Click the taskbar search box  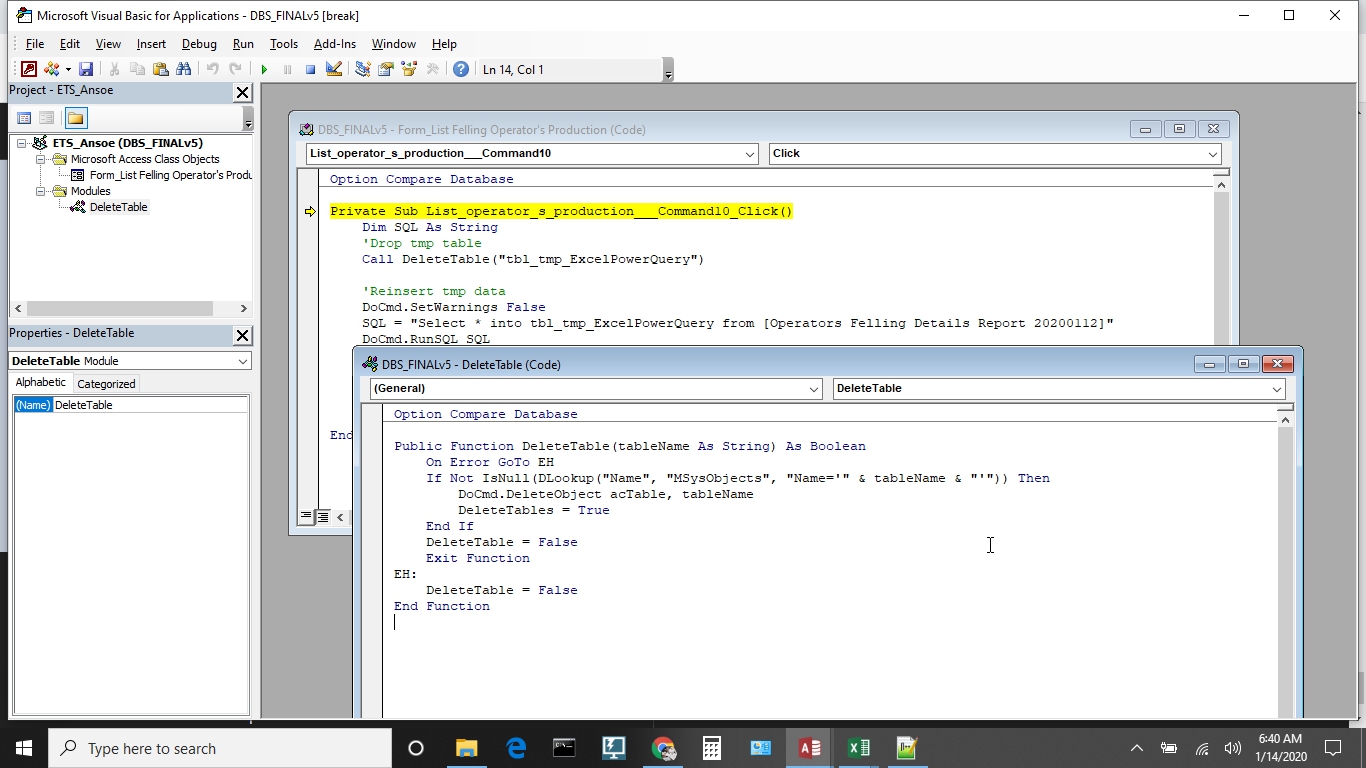(220, 748)
